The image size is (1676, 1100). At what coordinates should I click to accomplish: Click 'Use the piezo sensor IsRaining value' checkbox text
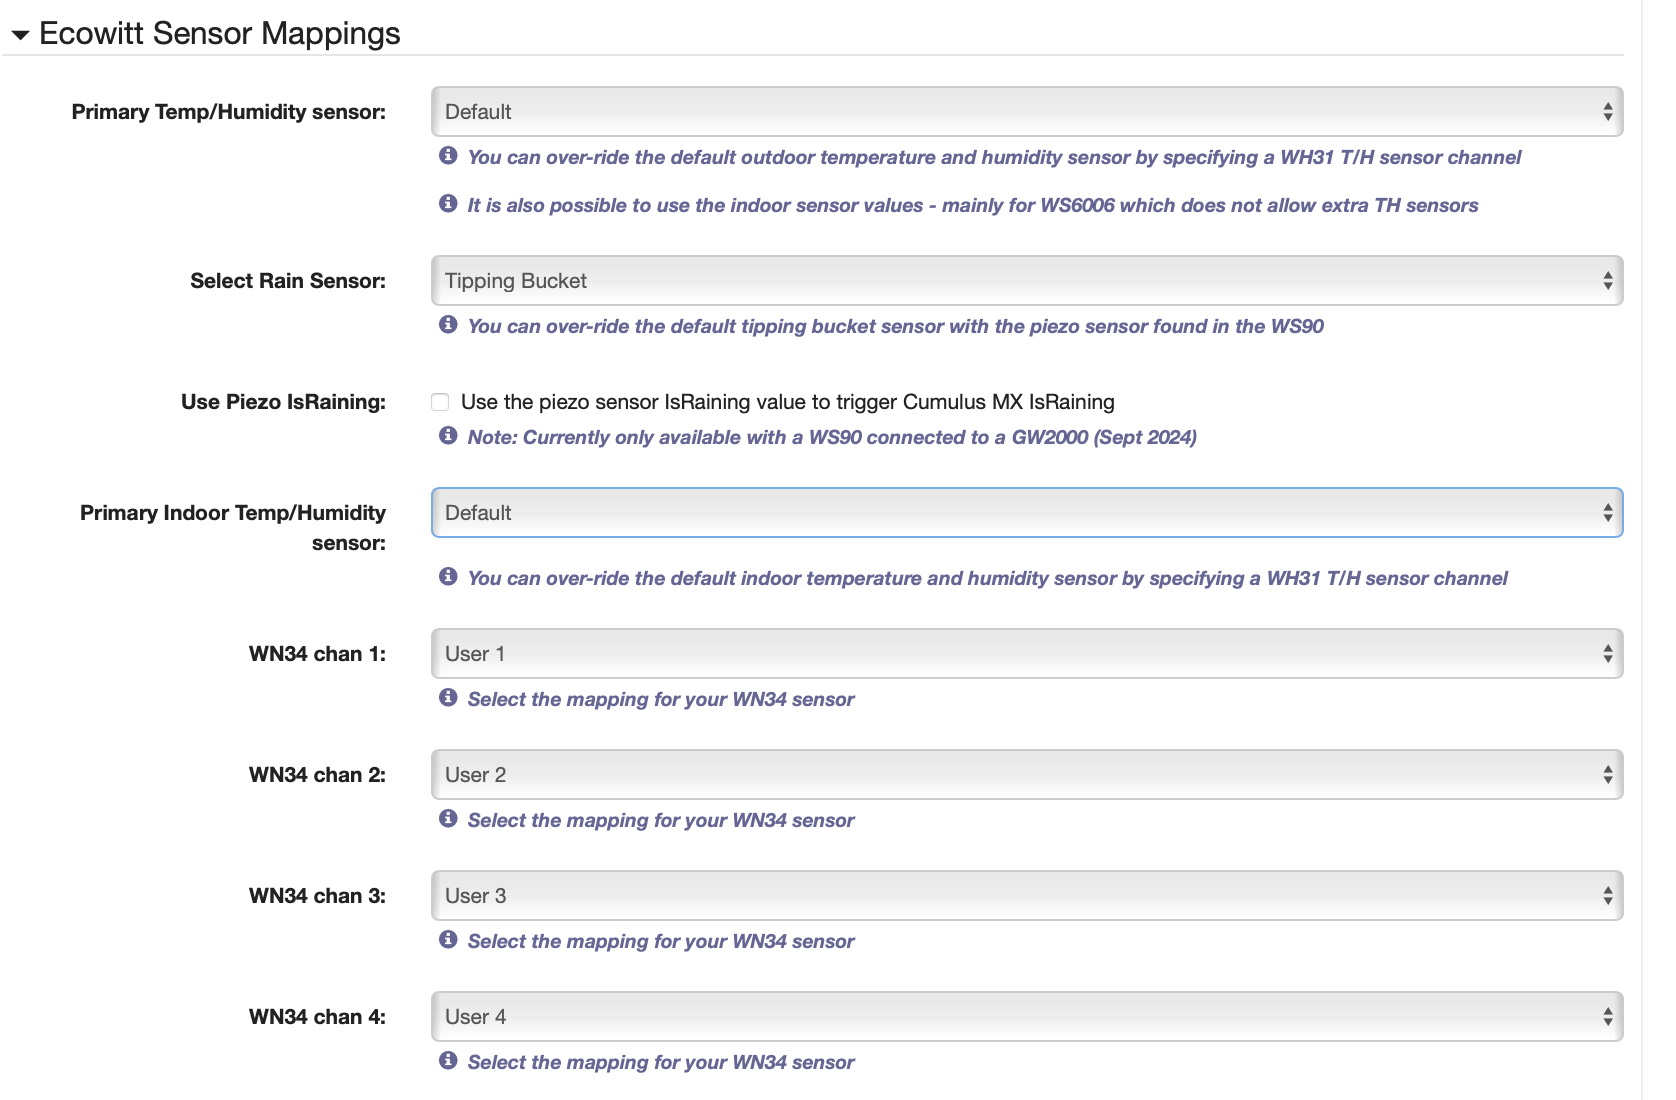tap(788, 402)
